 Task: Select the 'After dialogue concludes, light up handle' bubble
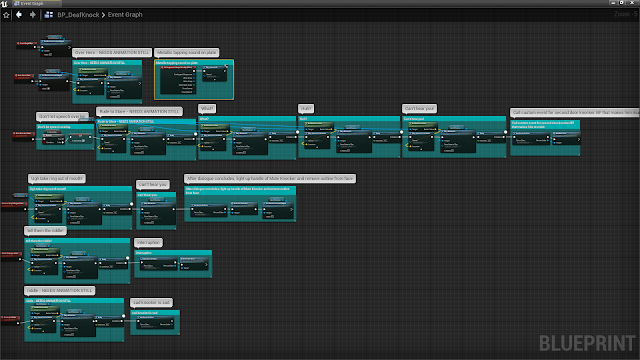coord(270,178)
